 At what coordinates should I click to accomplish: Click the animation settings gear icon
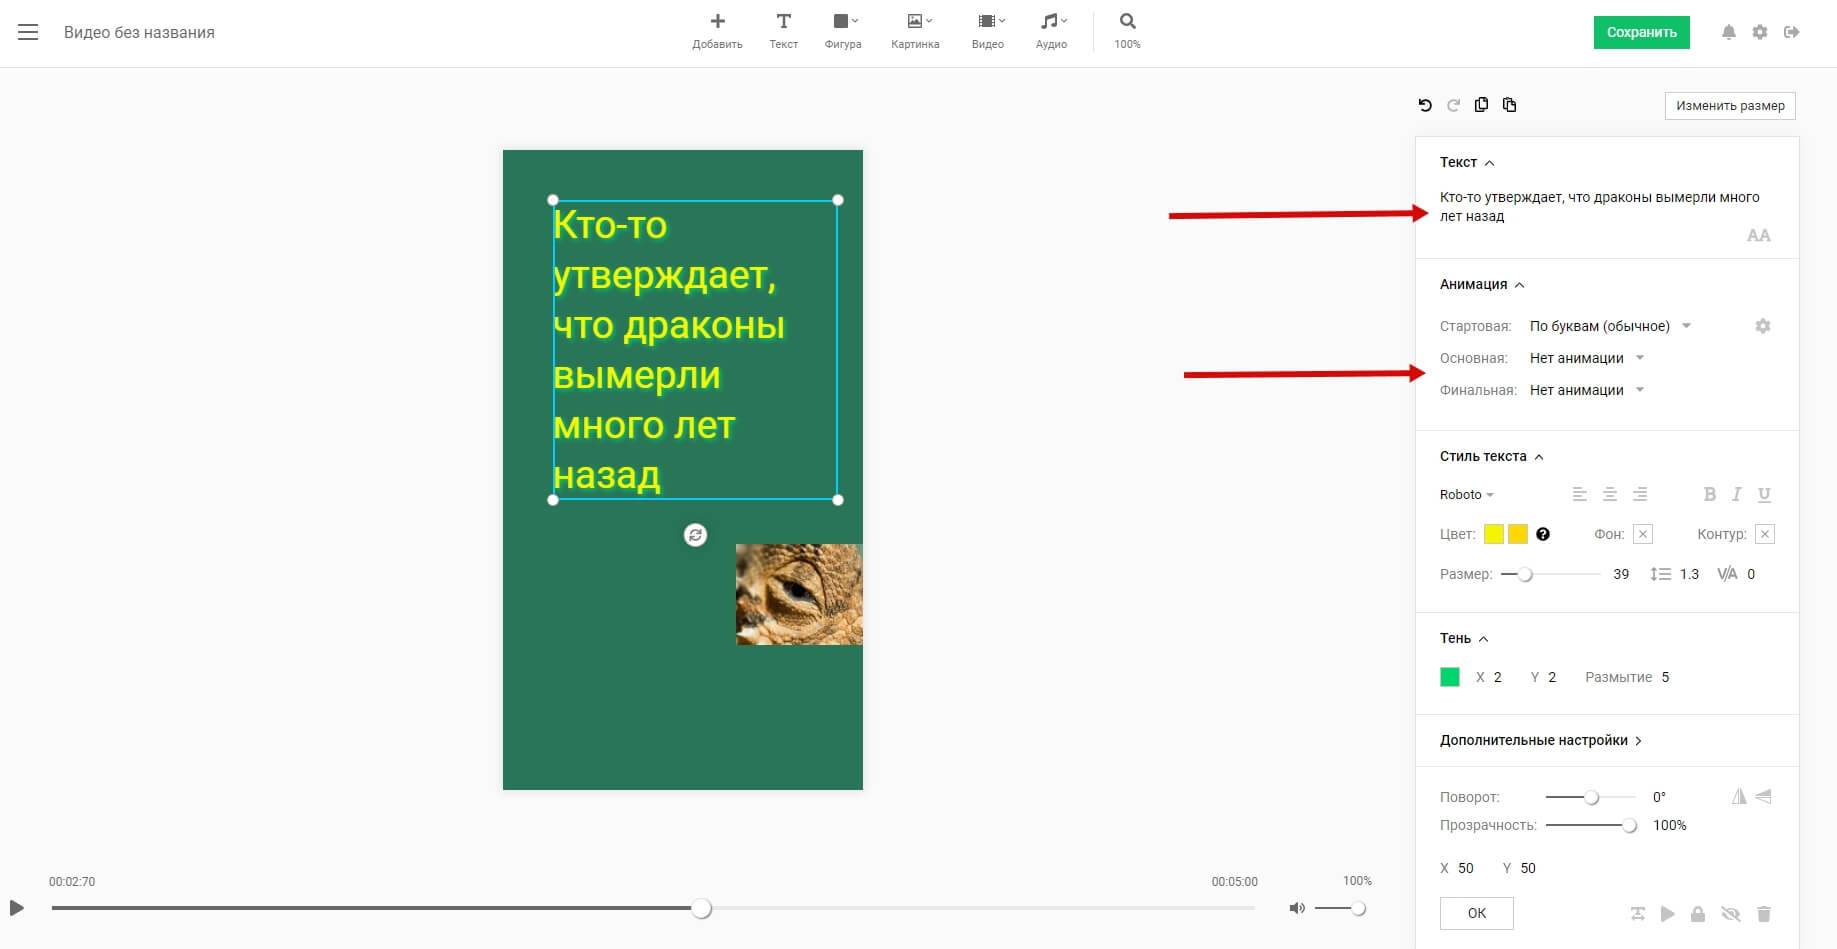1763,326
